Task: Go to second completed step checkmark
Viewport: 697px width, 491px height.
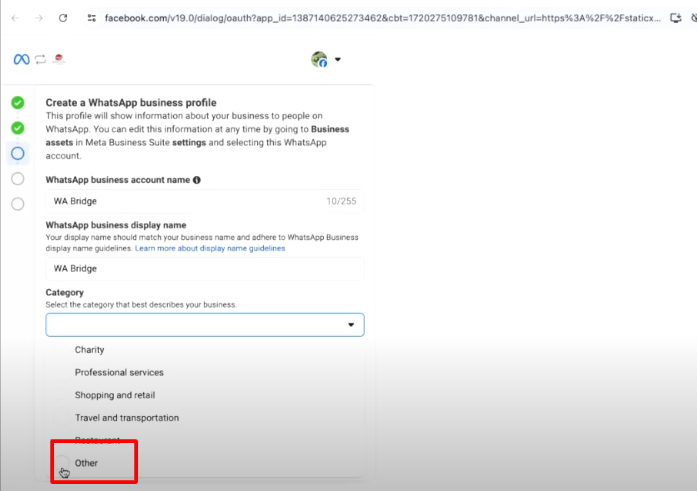Action: pyautogui.click(x=18, y=128)
